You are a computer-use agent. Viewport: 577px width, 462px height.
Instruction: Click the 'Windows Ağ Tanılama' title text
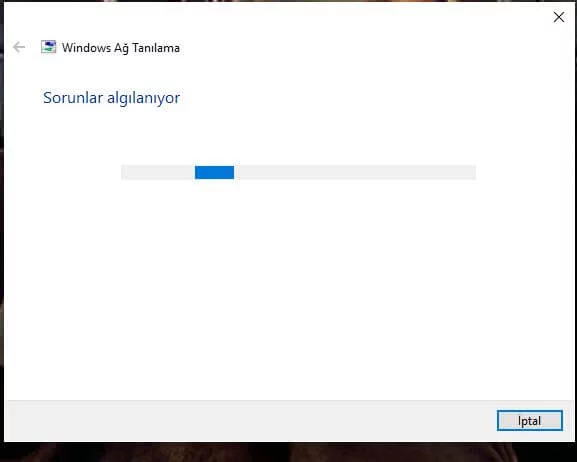click(x=121, y=48)
